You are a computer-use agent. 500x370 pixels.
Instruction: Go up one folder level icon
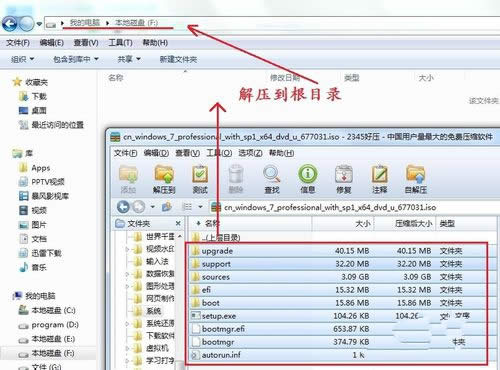coord(167,207)
